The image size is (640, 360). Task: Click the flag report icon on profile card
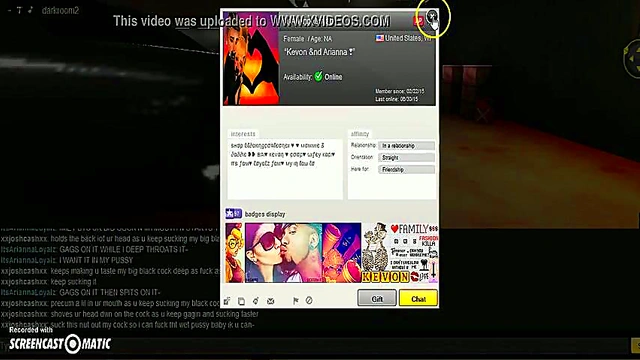(296, 301)
